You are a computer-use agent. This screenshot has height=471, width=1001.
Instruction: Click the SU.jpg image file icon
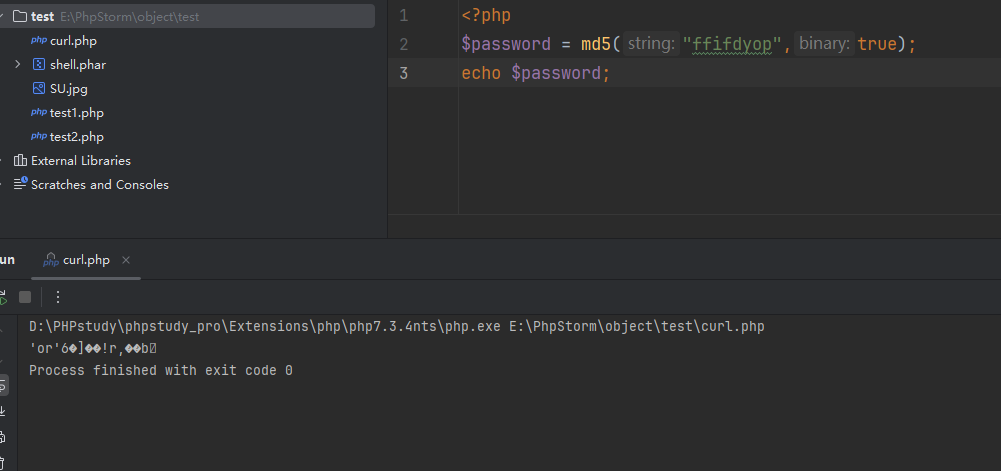(x=39, y=89)
